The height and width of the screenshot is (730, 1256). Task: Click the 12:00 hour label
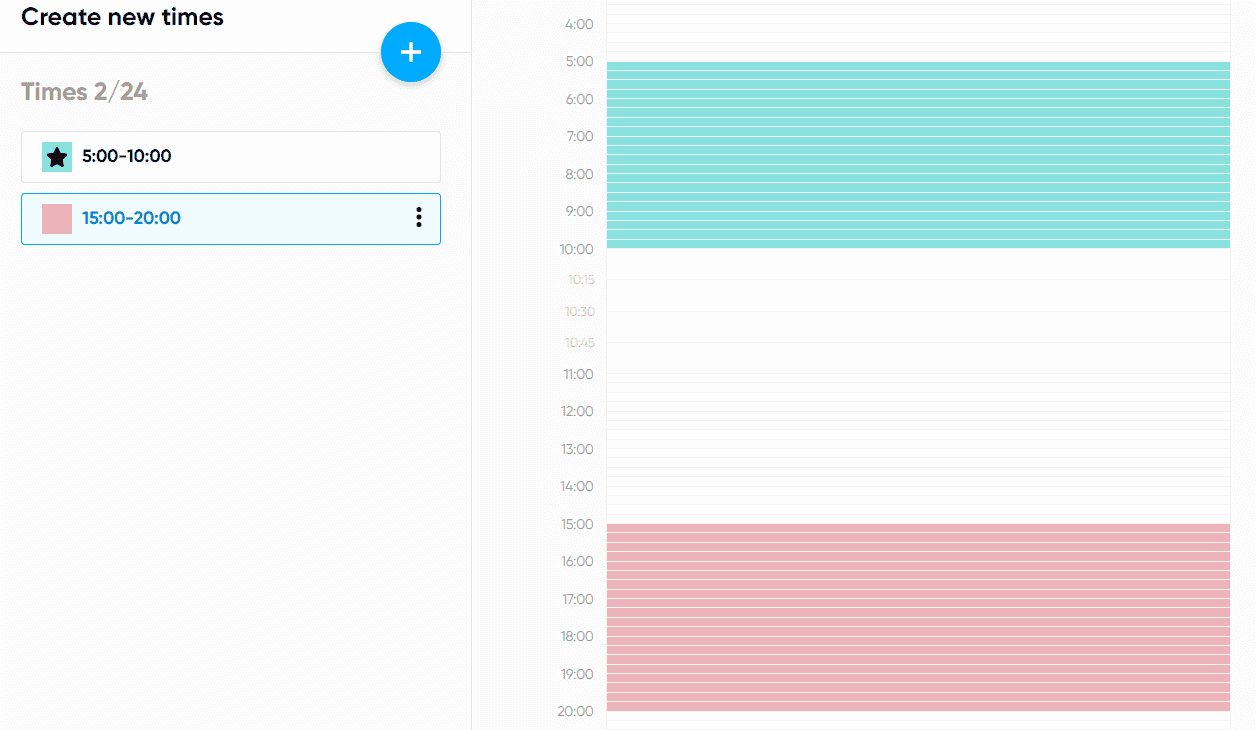pyautogui.click(x=578, y=411)
